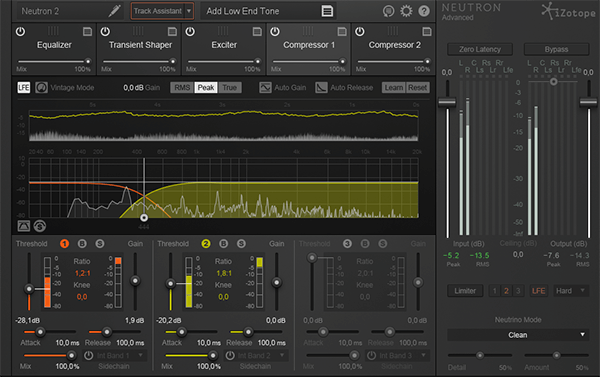Open the Compressor 2 module preset icon
The image size is (600, 377).
(x=427, y=31)
